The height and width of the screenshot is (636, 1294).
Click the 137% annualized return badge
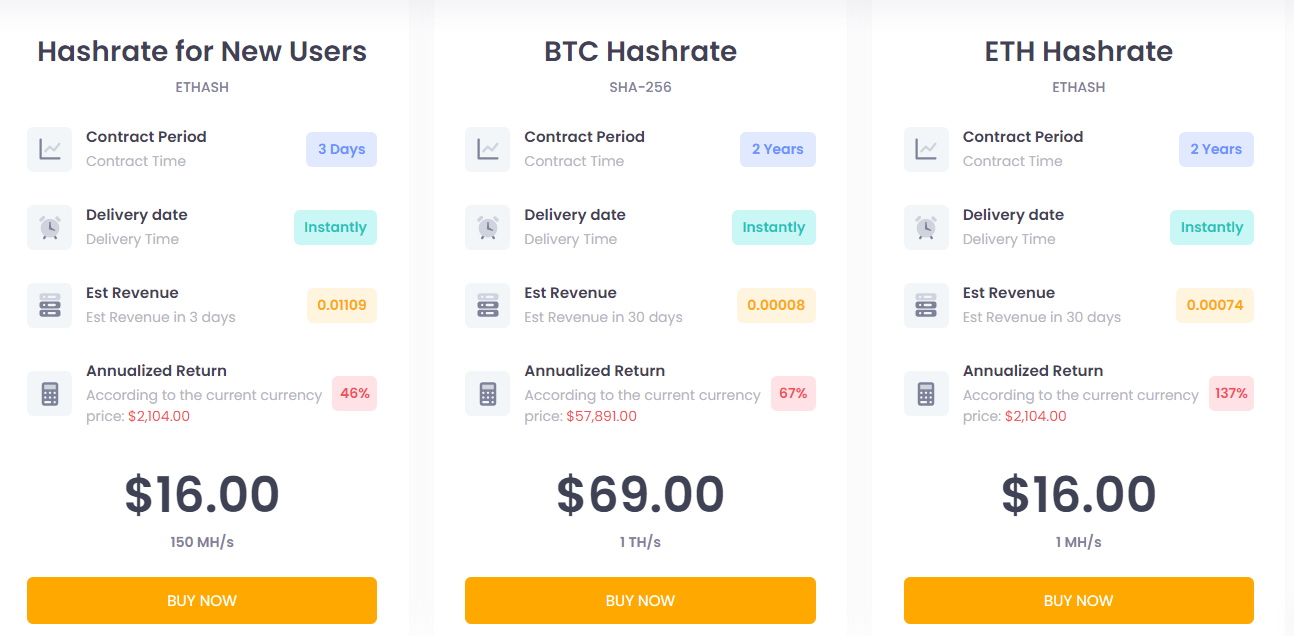click(1231, 393)
